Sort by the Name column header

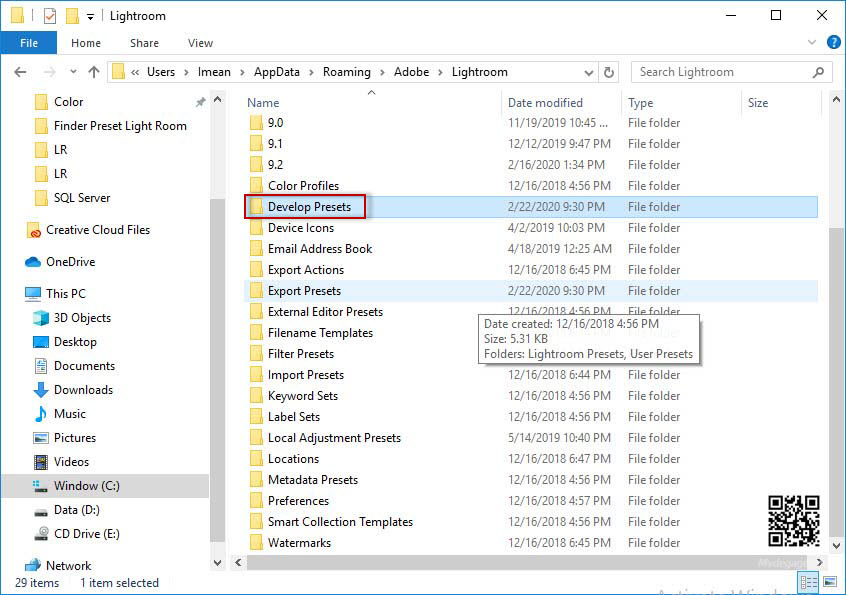263,102
